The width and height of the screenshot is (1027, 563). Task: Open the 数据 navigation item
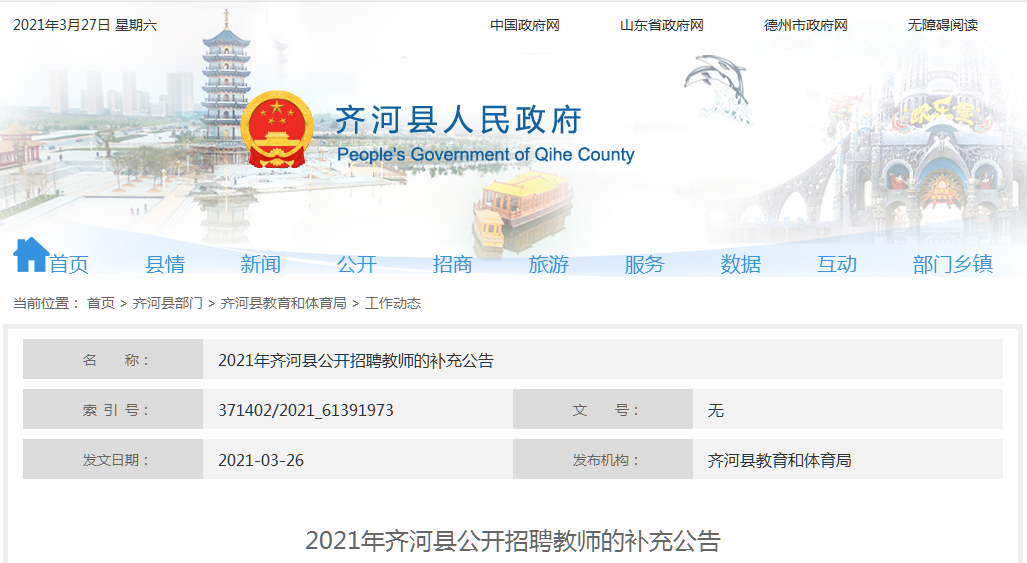(x=741, y=264)
